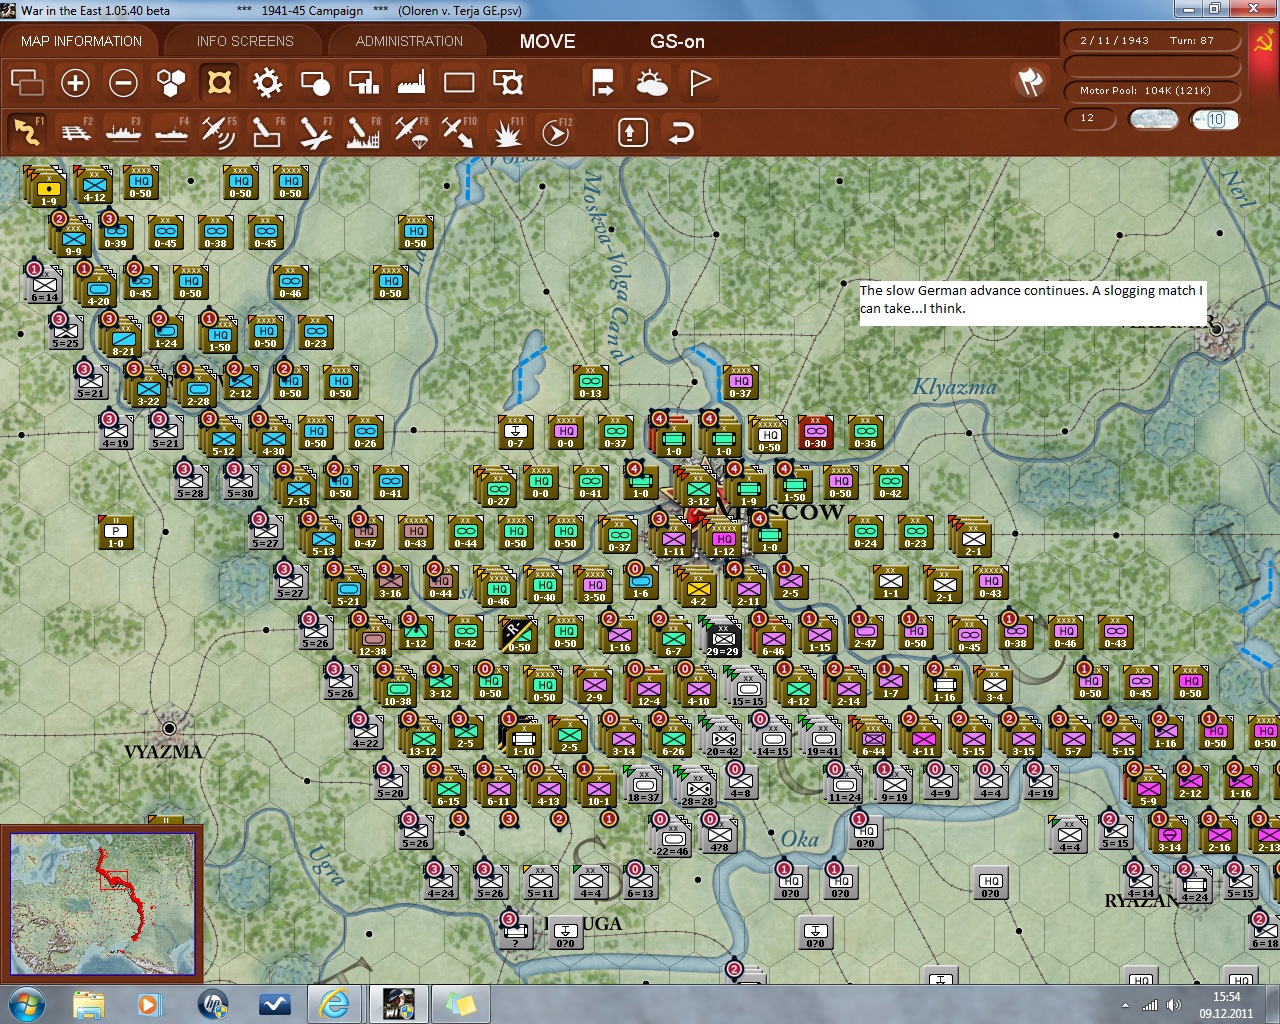This screenshot has height=1024, width=1280.
Task: Click the minimap overview thumbnail
Action: (102, 903)
